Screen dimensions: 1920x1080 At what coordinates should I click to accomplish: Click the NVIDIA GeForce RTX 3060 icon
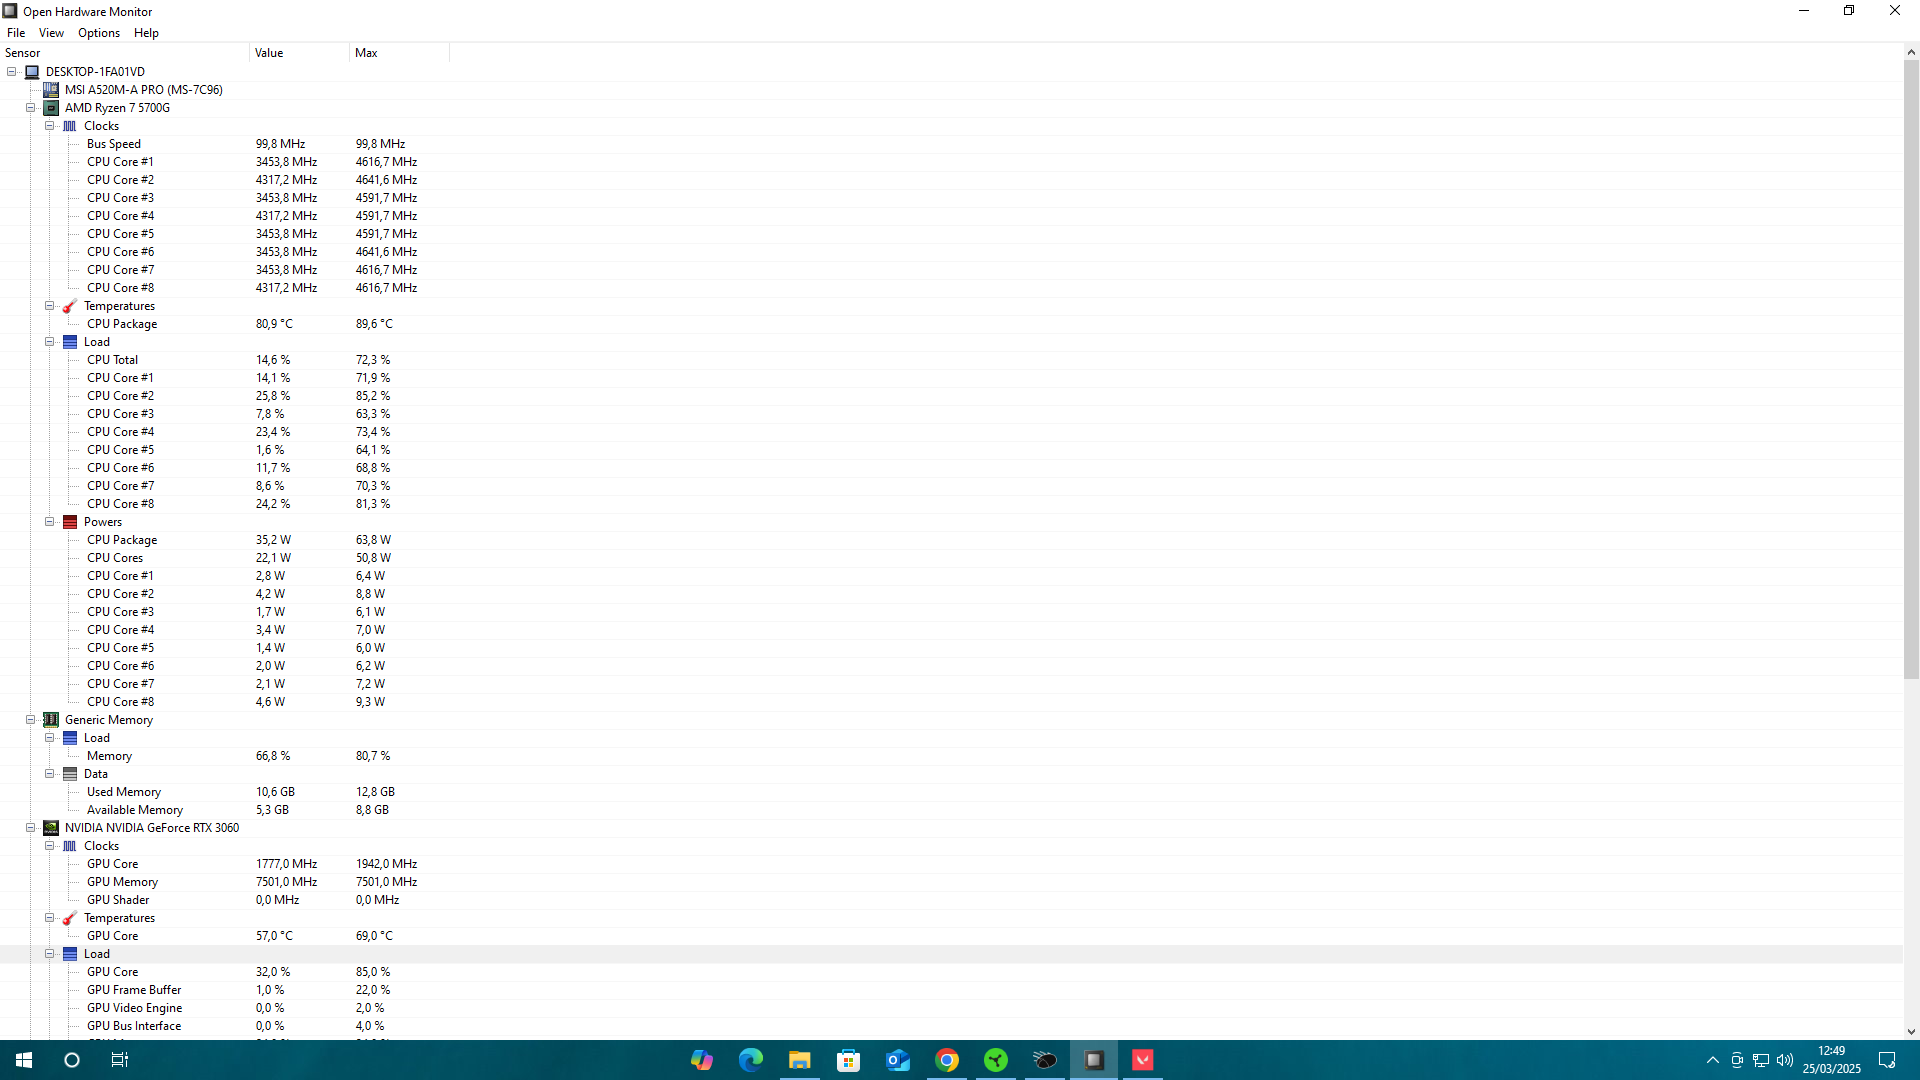(x=51, y=828)
